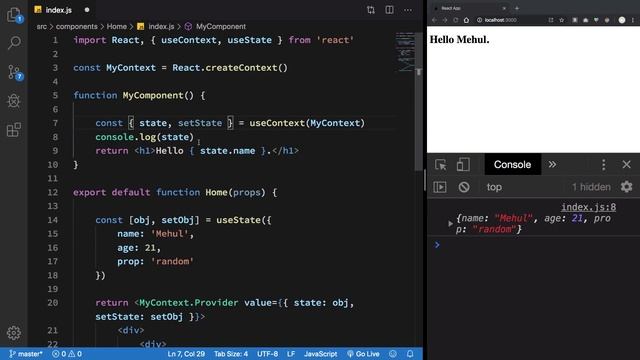Click the LF end-of-line indicator
640x360 pixels.
291,354
